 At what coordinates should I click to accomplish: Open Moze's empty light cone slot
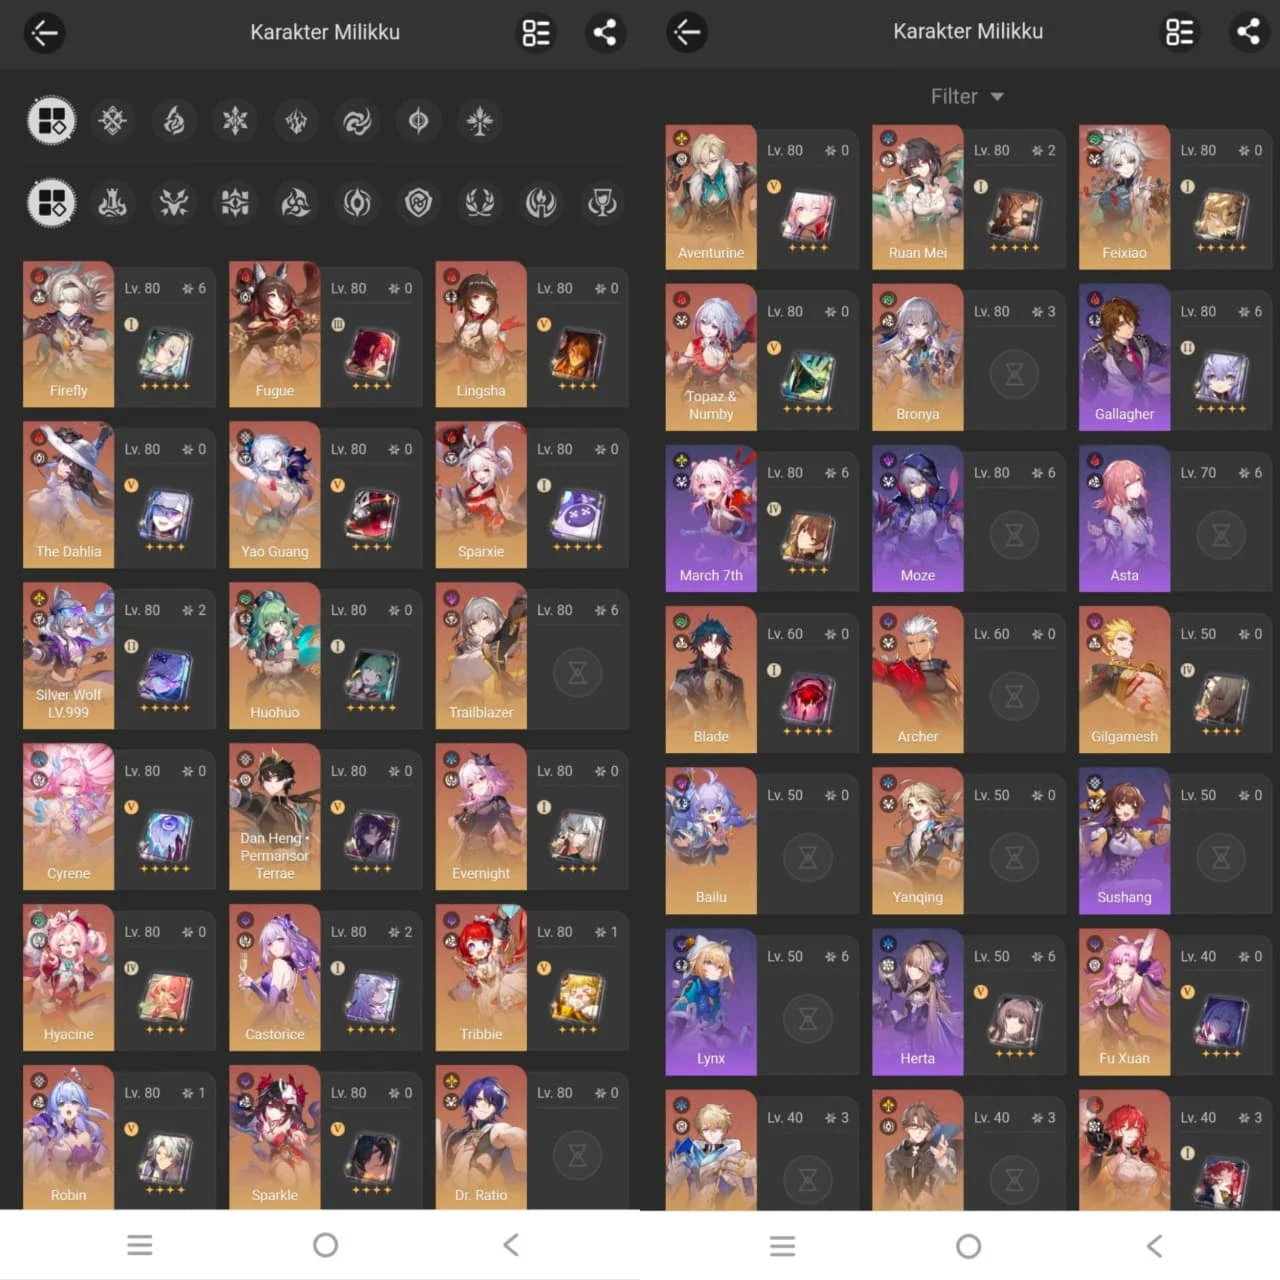pyautogui.click(x=1014, y=535)
